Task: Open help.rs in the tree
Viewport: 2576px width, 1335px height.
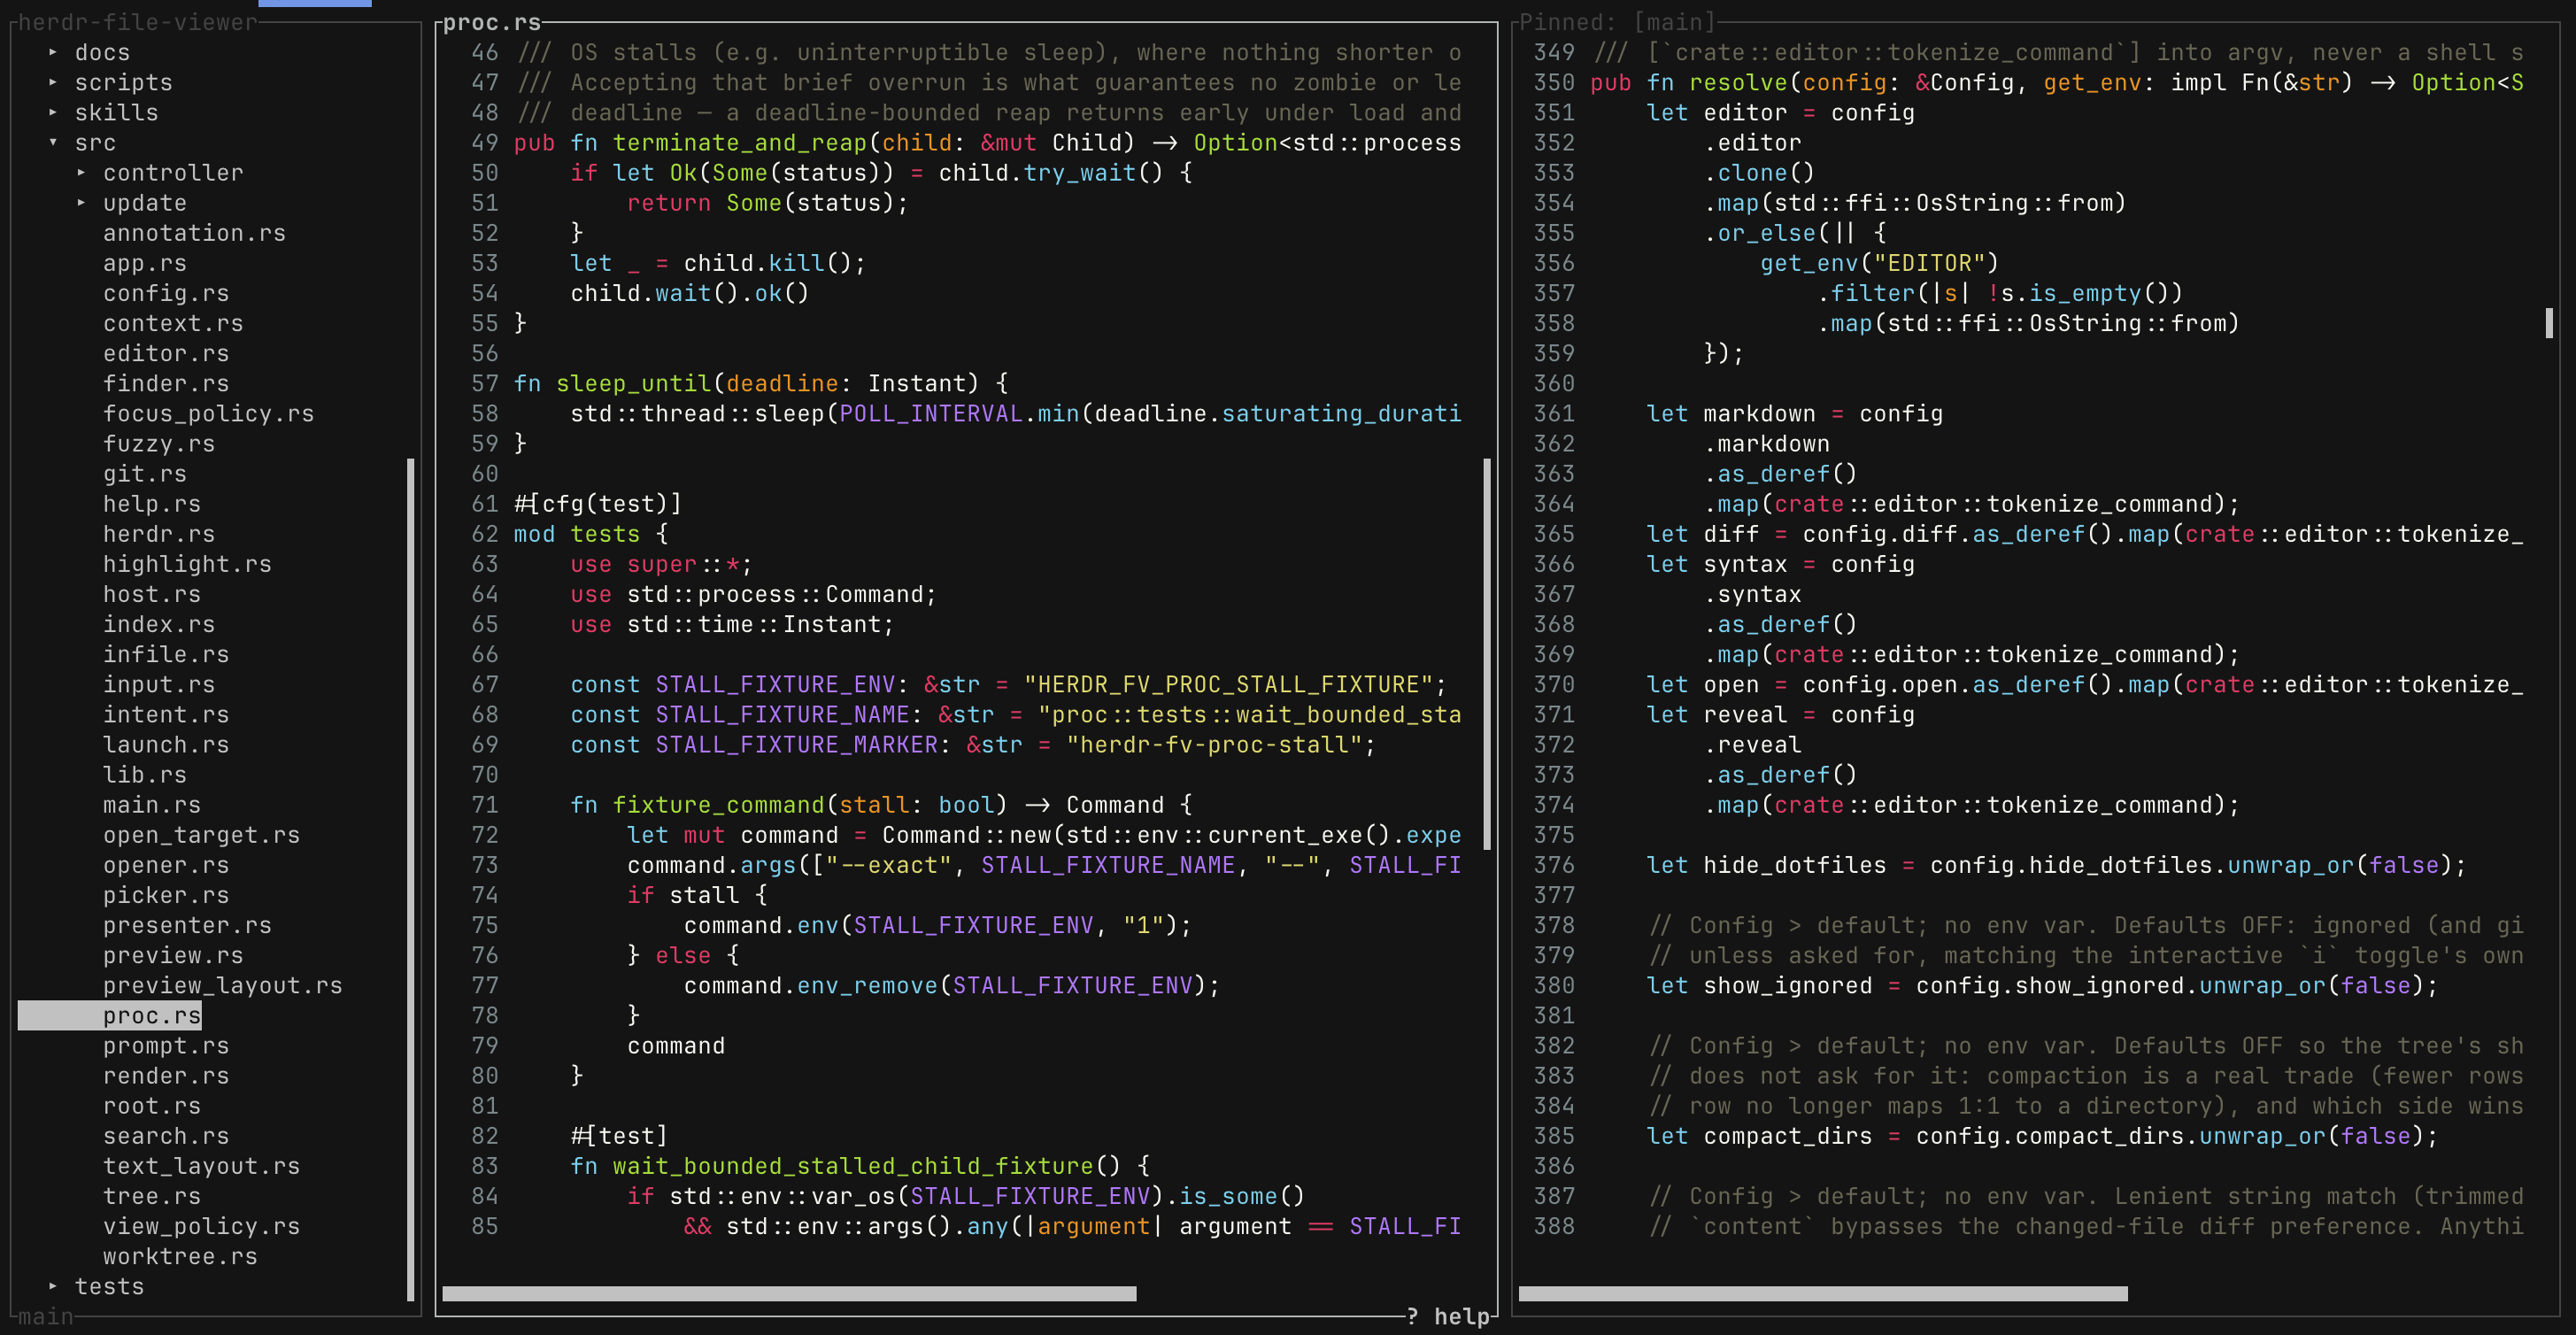Action: click(x=152, y=503)
